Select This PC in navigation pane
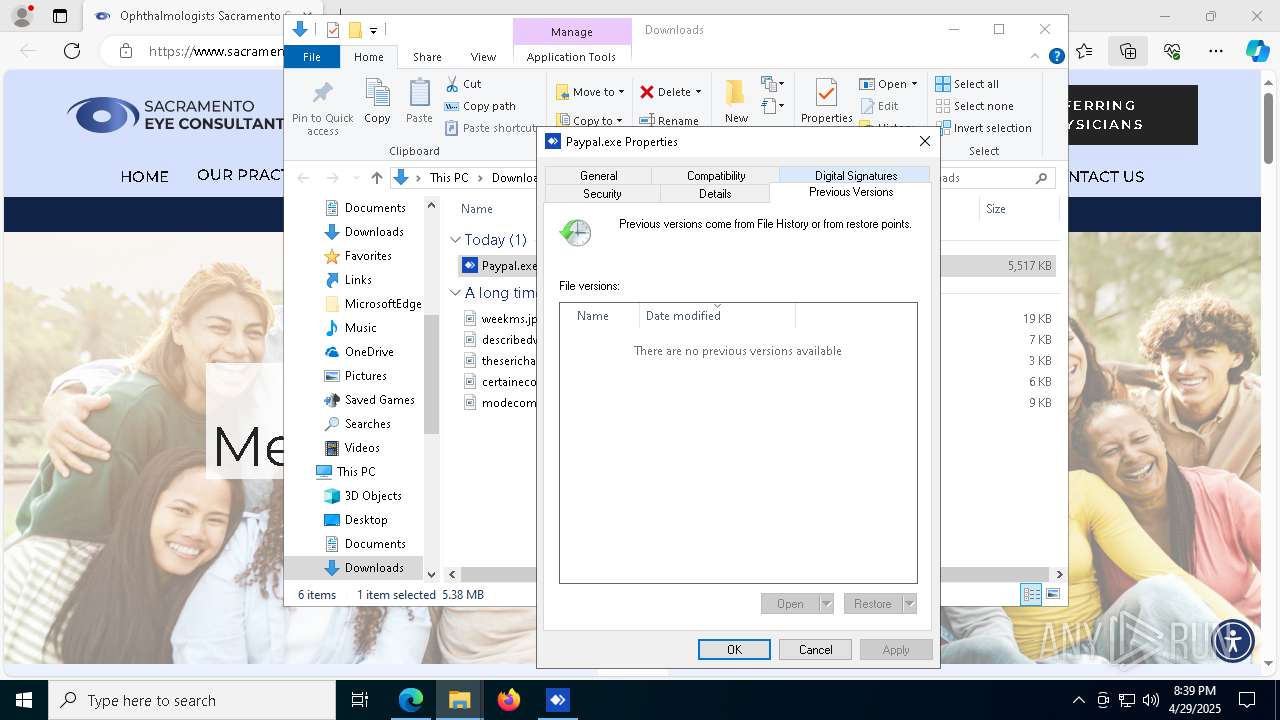The image size is (1280, 720). click(346, 472)
